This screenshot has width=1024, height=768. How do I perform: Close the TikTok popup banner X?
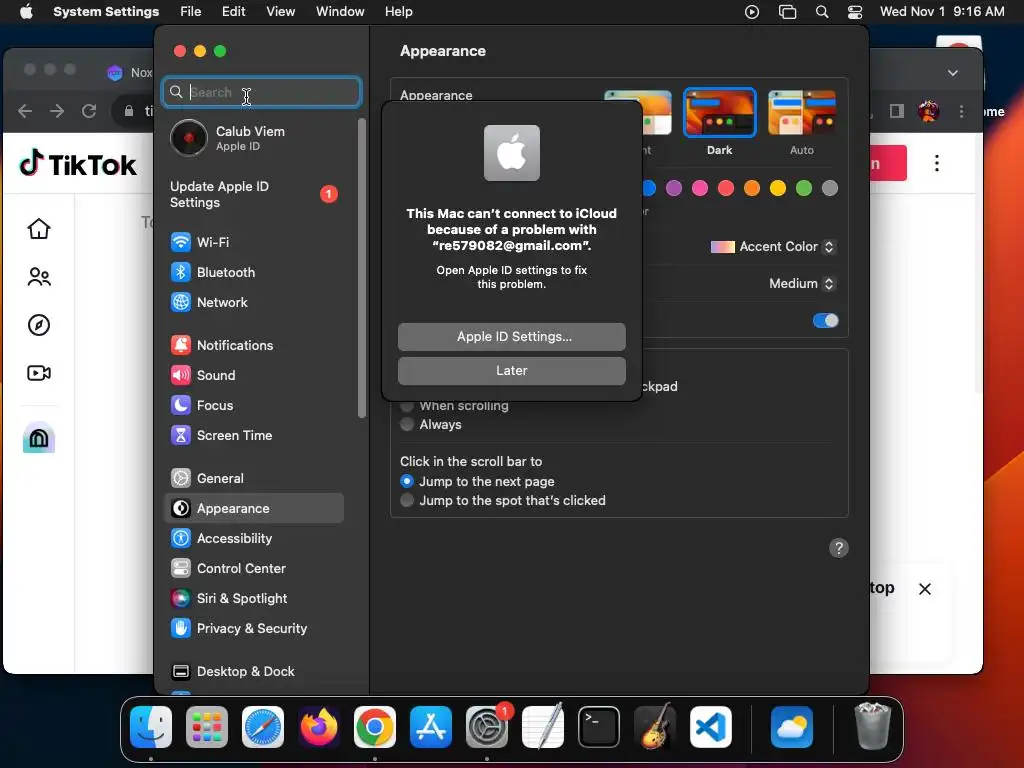[925, 589]
